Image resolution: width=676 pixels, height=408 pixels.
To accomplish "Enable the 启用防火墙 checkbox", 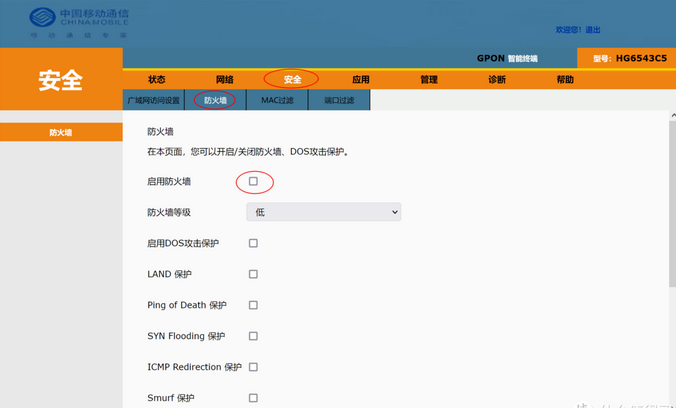I will point(253,181).
